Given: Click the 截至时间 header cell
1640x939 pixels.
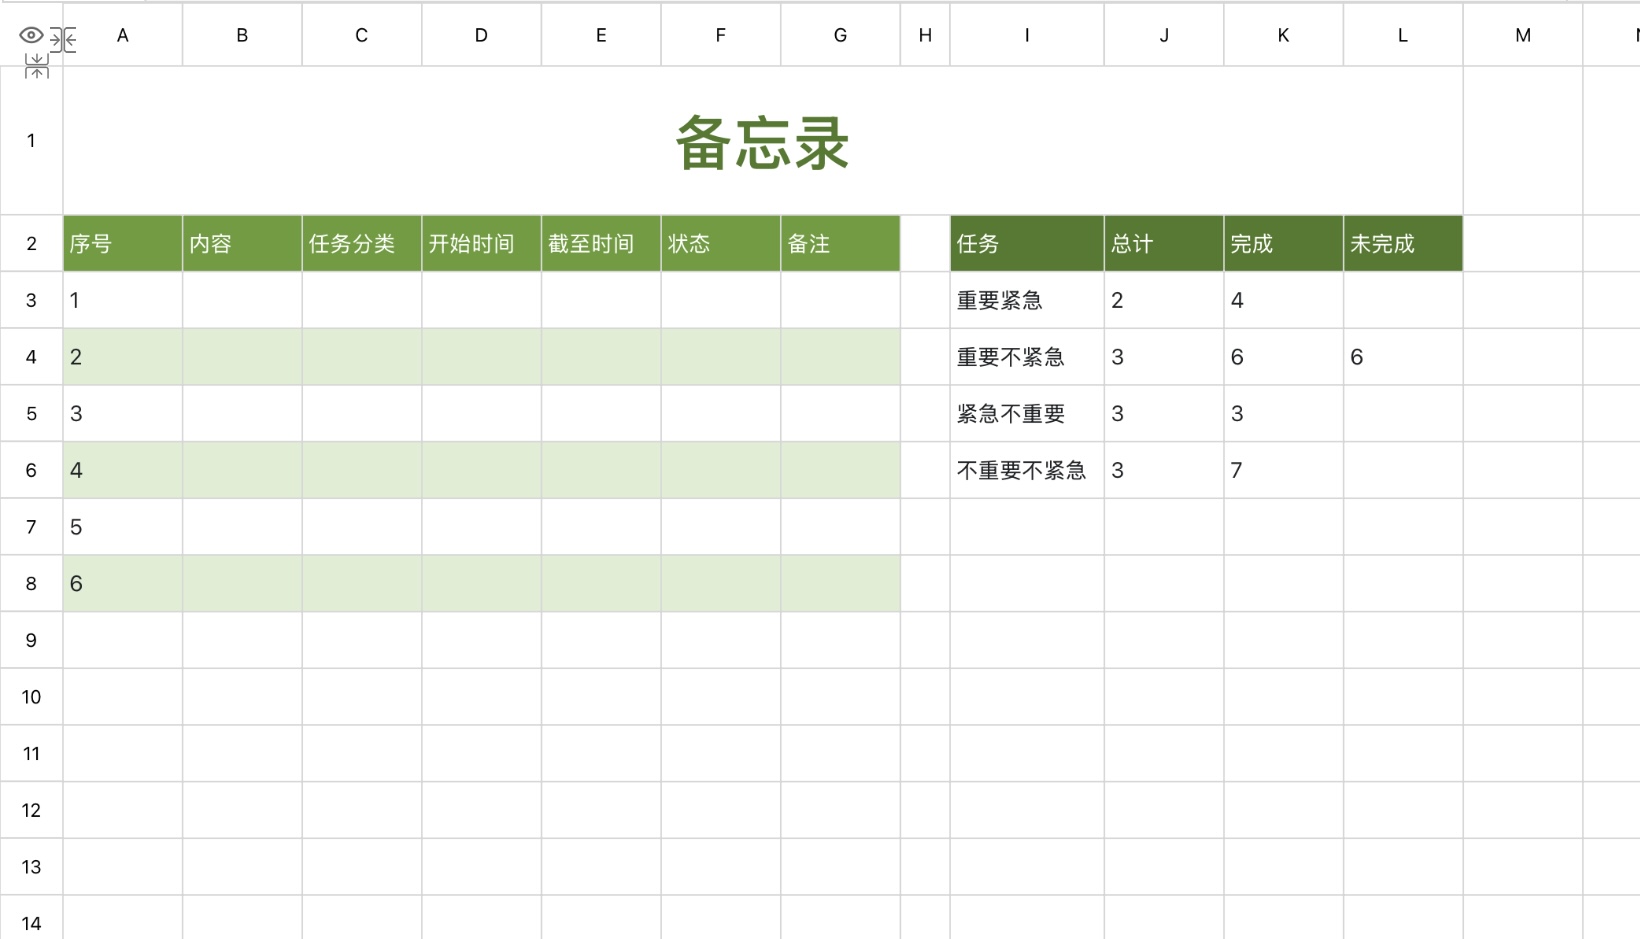Looking at the screenshot, I should pos(601,243).
